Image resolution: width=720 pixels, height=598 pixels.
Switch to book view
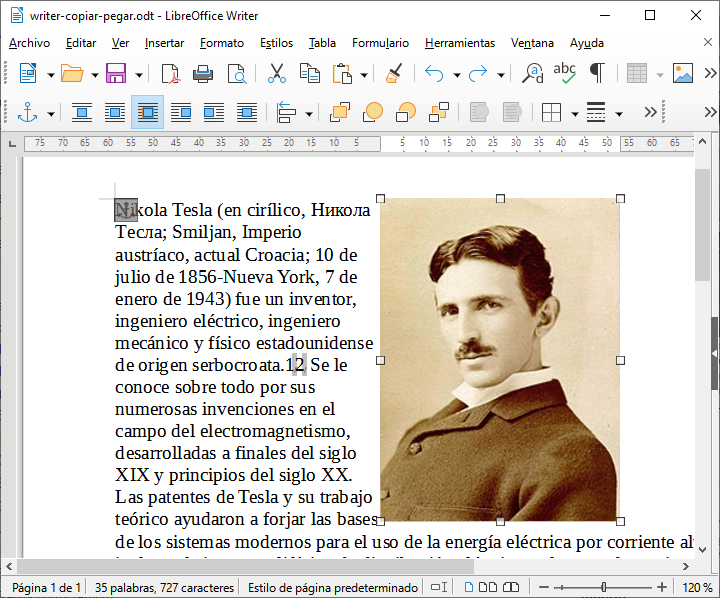[x=511, y=587]
